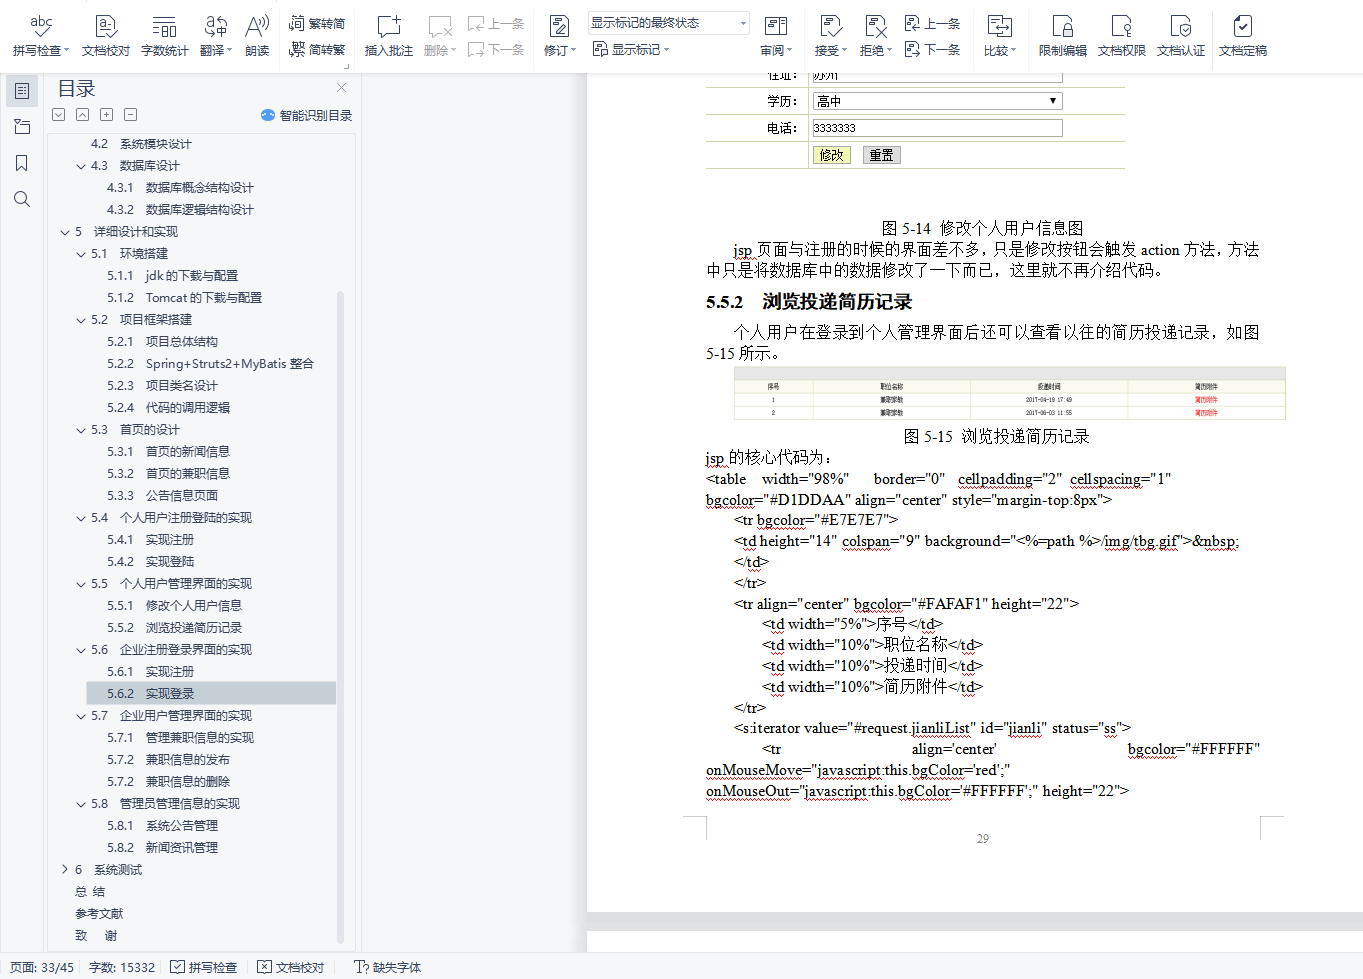Click the outline panel vertical scrollbar

pyautogui.click(x=340, y=615)
